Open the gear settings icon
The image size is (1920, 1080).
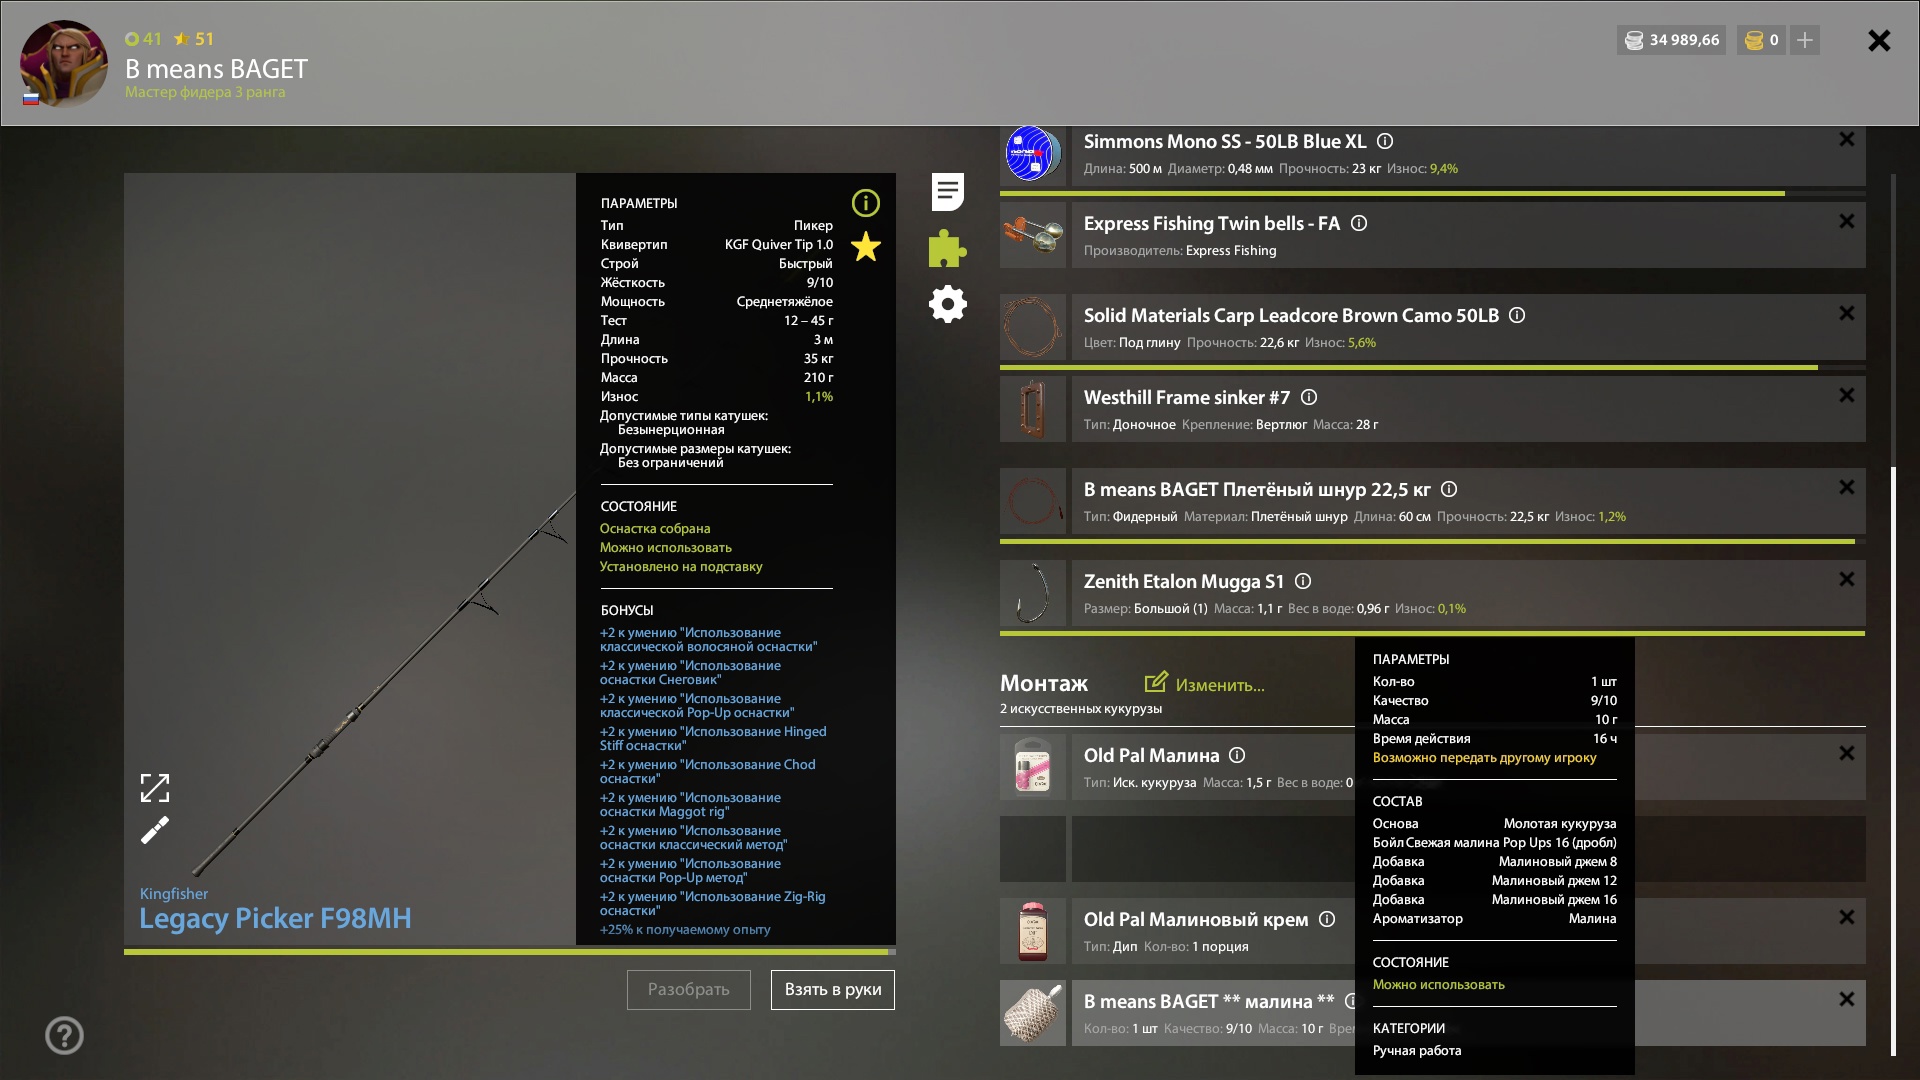tap(947, 304)
